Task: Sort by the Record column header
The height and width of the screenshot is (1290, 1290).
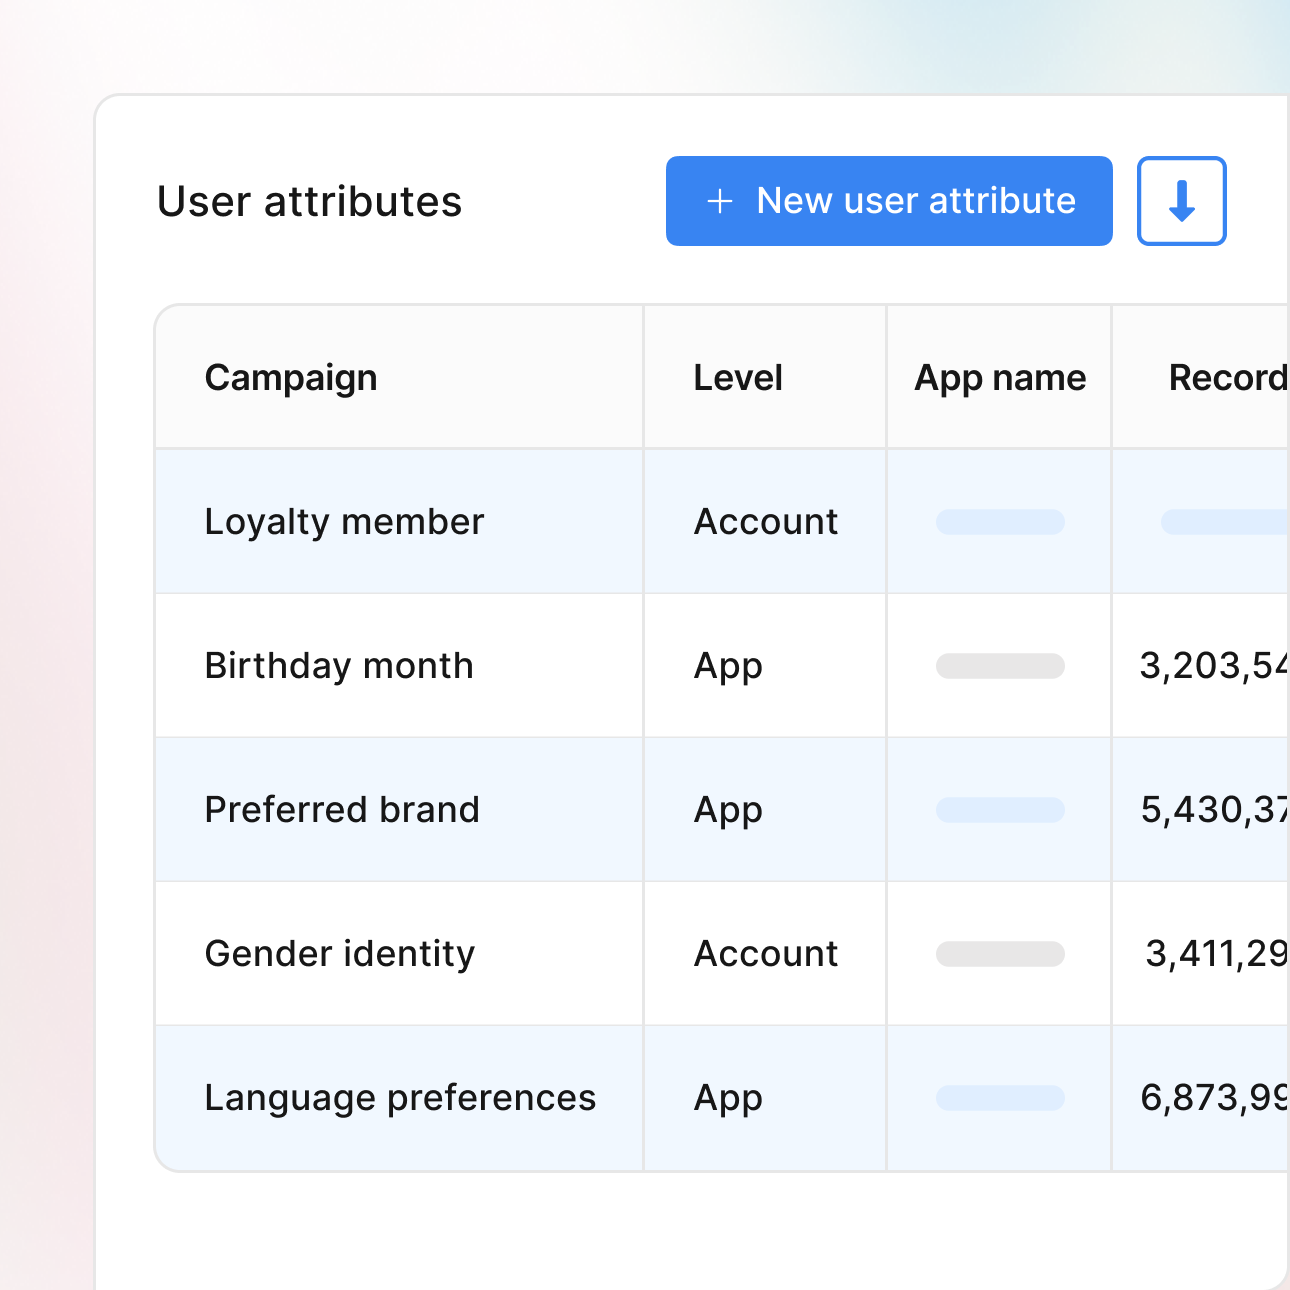Action: 1228,377
